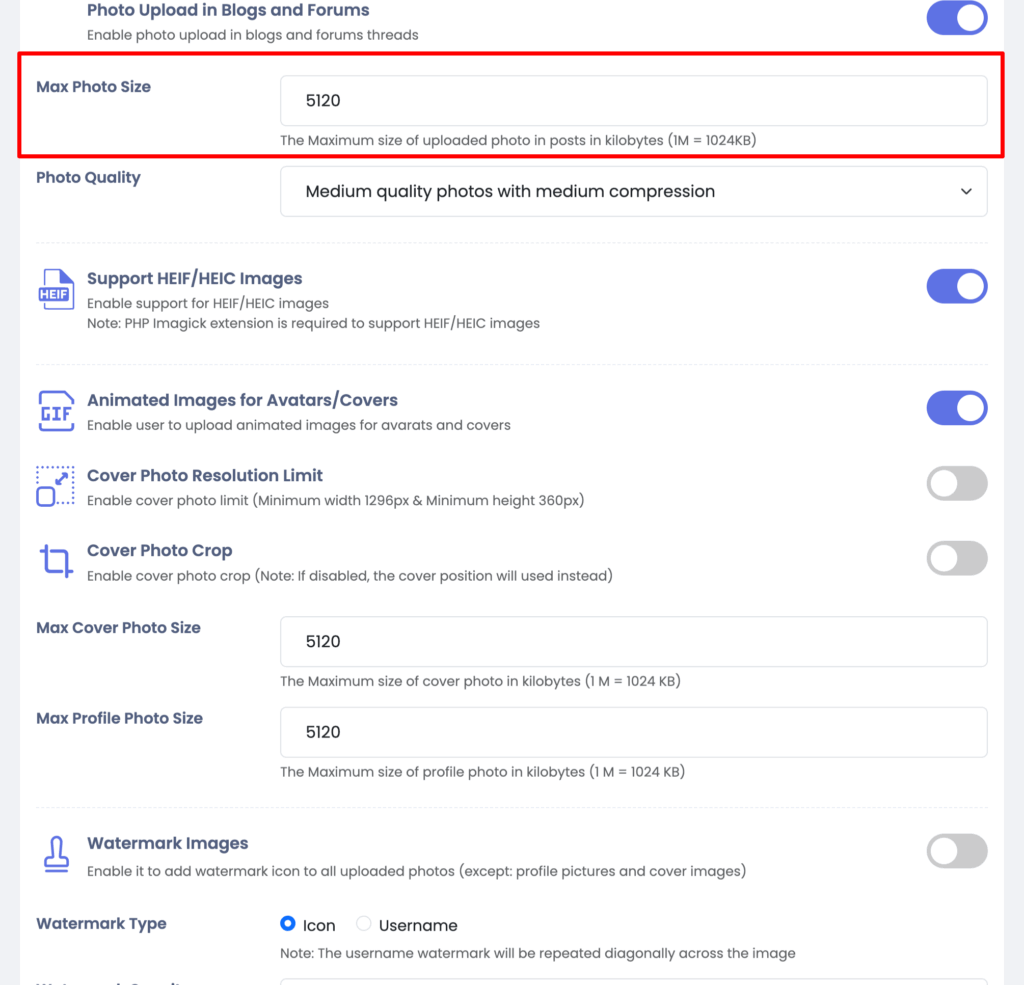The width and height of the screenshot is (1024, 985).
Task: Focus the Max Cover Photo Size field
Action: point(633,642)
